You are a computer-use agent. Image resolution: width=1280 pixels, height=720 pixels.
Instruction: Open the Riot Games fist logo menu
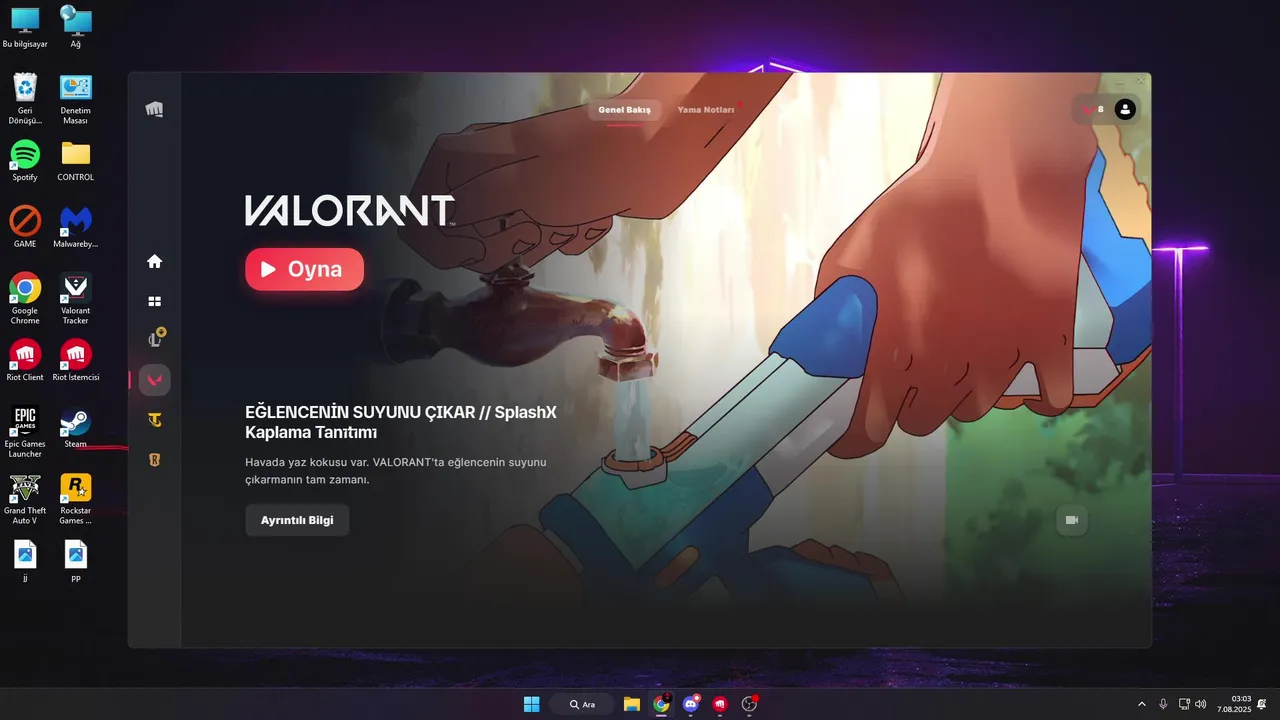click(154, 109)
